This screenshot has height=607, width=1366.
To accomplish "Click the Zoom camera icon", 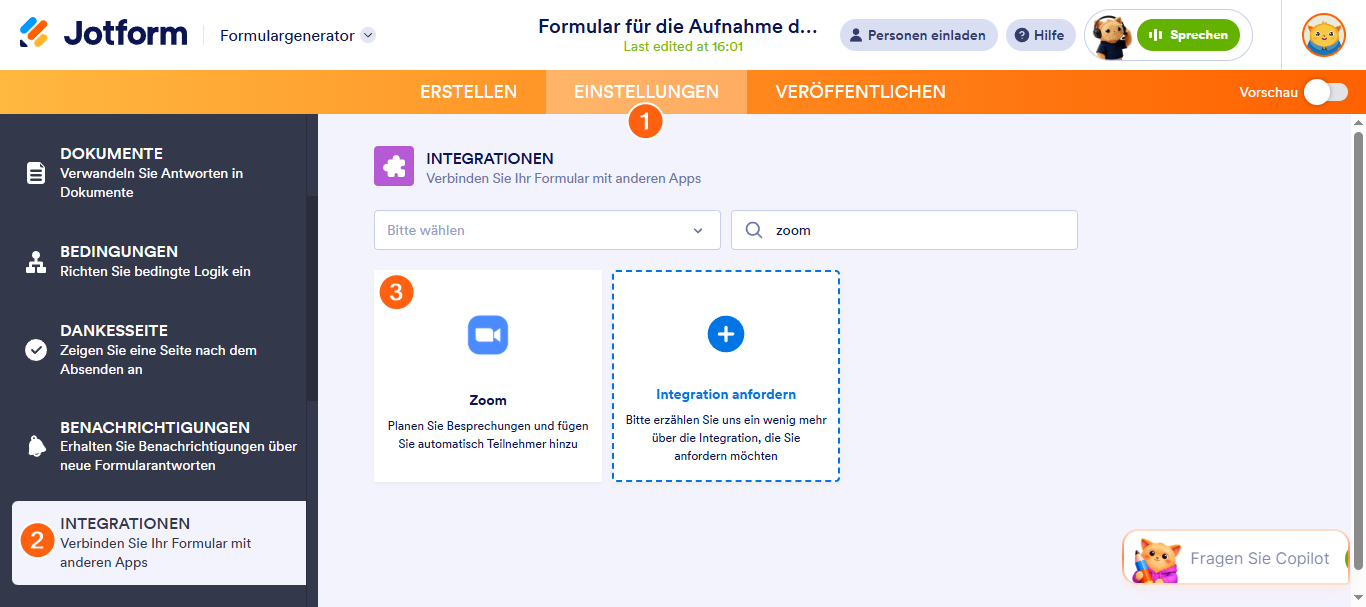I will coord(488,335).
